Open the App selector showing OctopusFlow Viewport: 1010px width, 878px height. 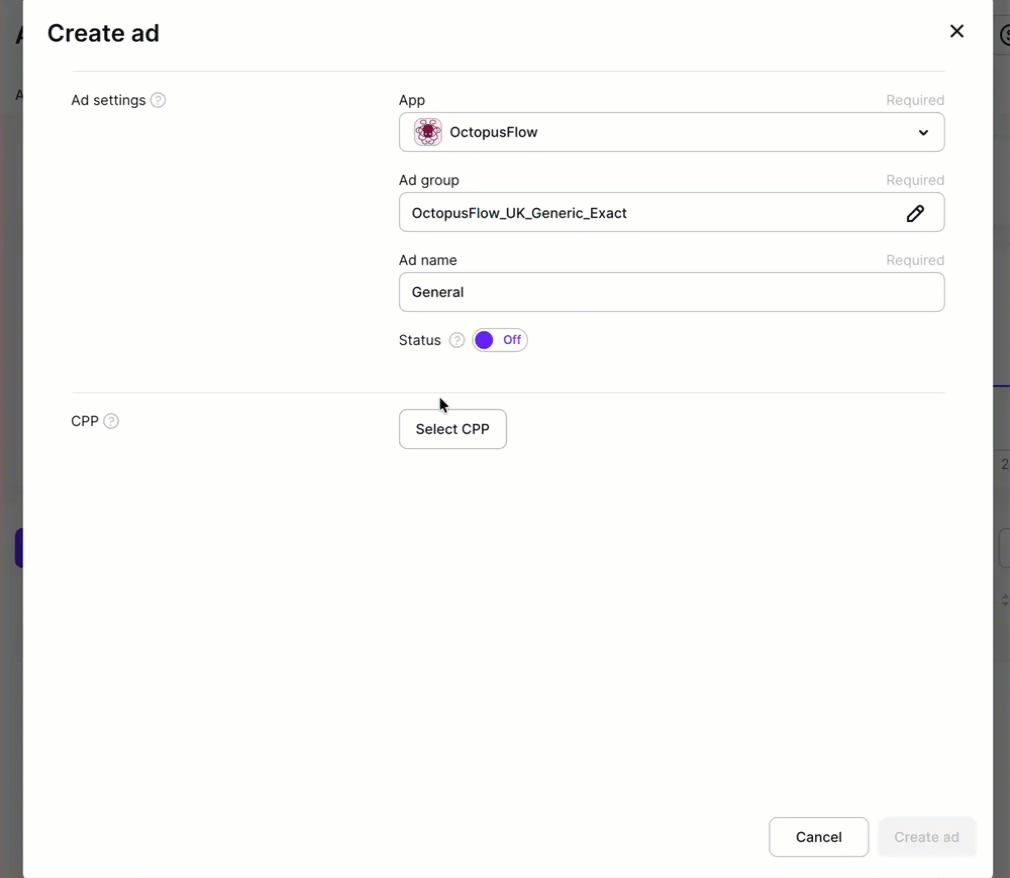[671, 131]
